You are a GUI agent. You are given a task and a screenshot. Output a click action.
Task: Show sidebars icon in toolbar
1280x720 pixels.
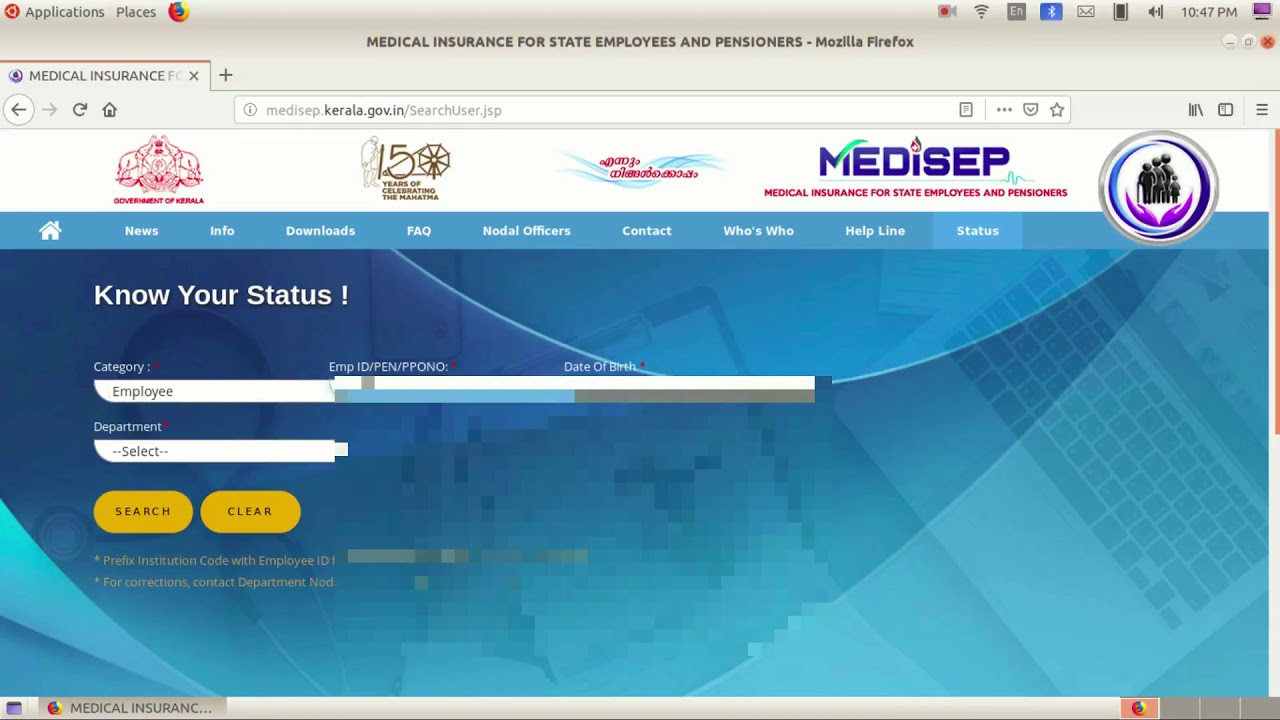click(x=1226, y=110)
